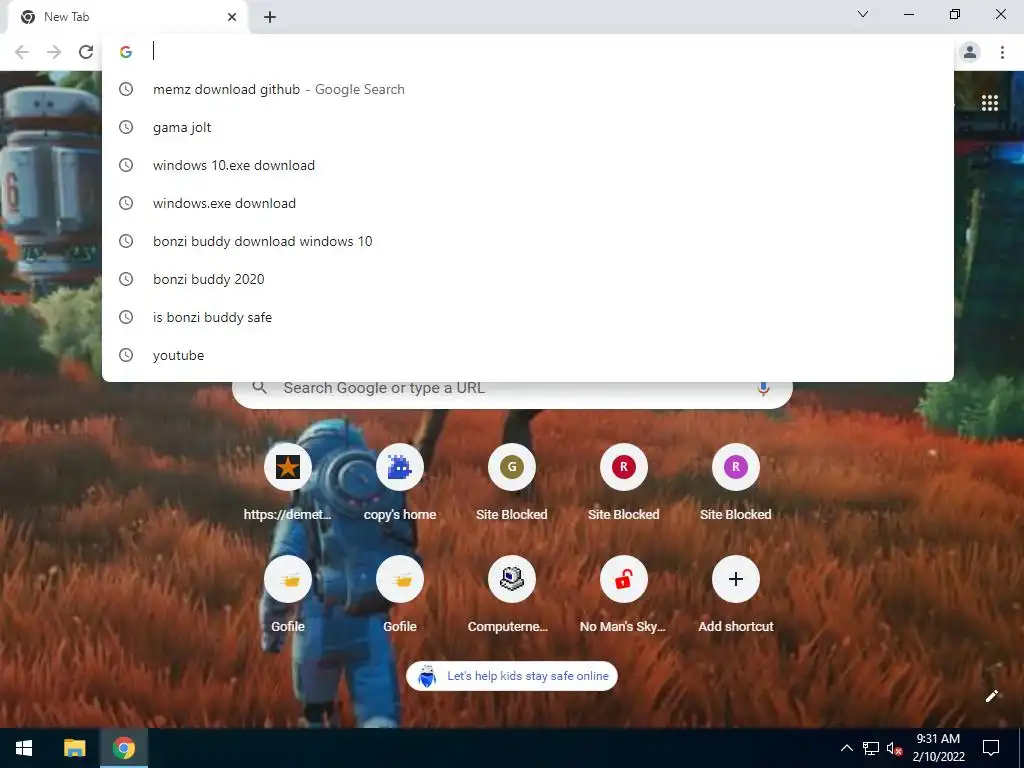Click the Google G icon in omnibox

point(126,52)
